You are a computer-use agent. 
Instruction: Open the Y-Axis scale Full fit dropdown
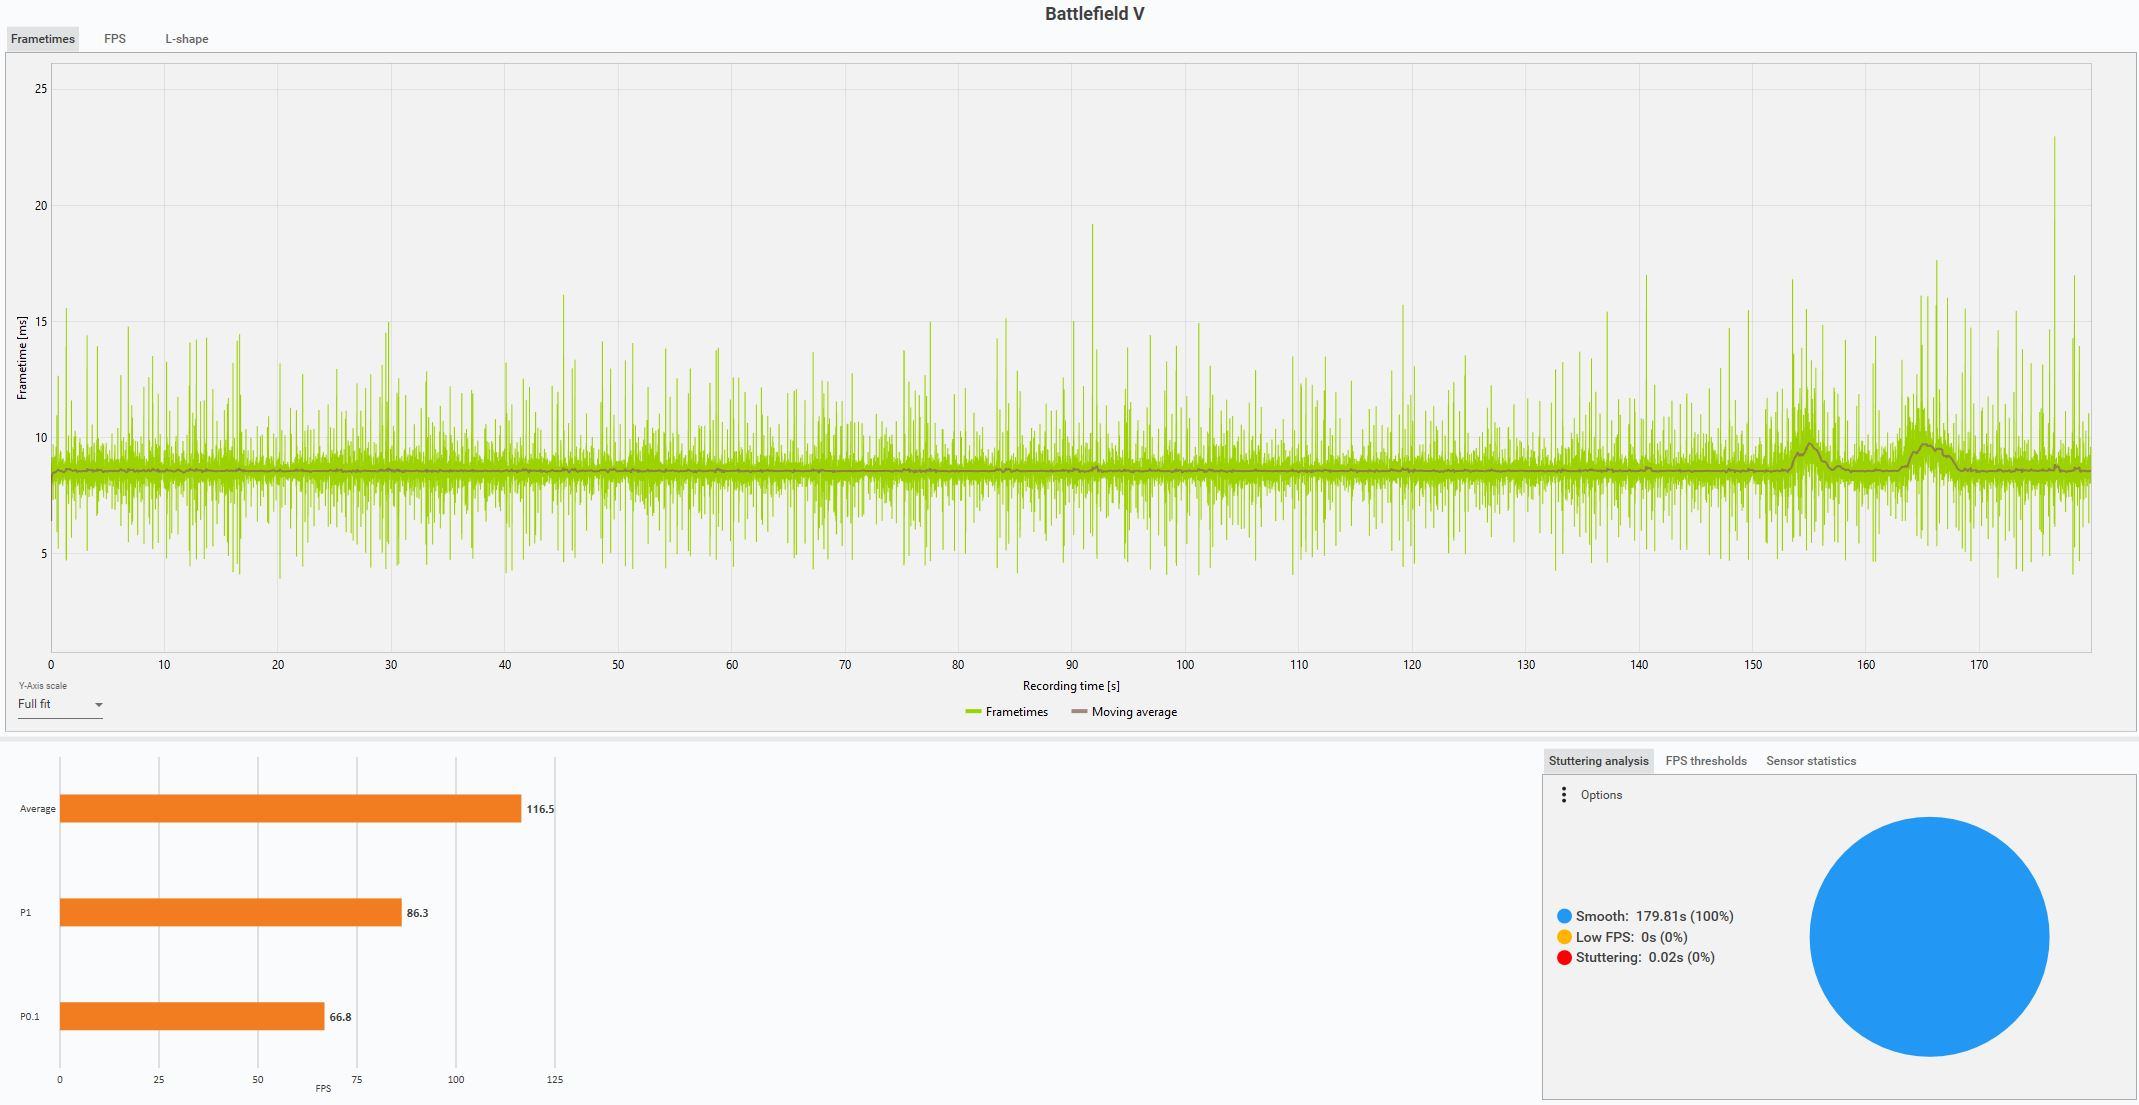60,705
